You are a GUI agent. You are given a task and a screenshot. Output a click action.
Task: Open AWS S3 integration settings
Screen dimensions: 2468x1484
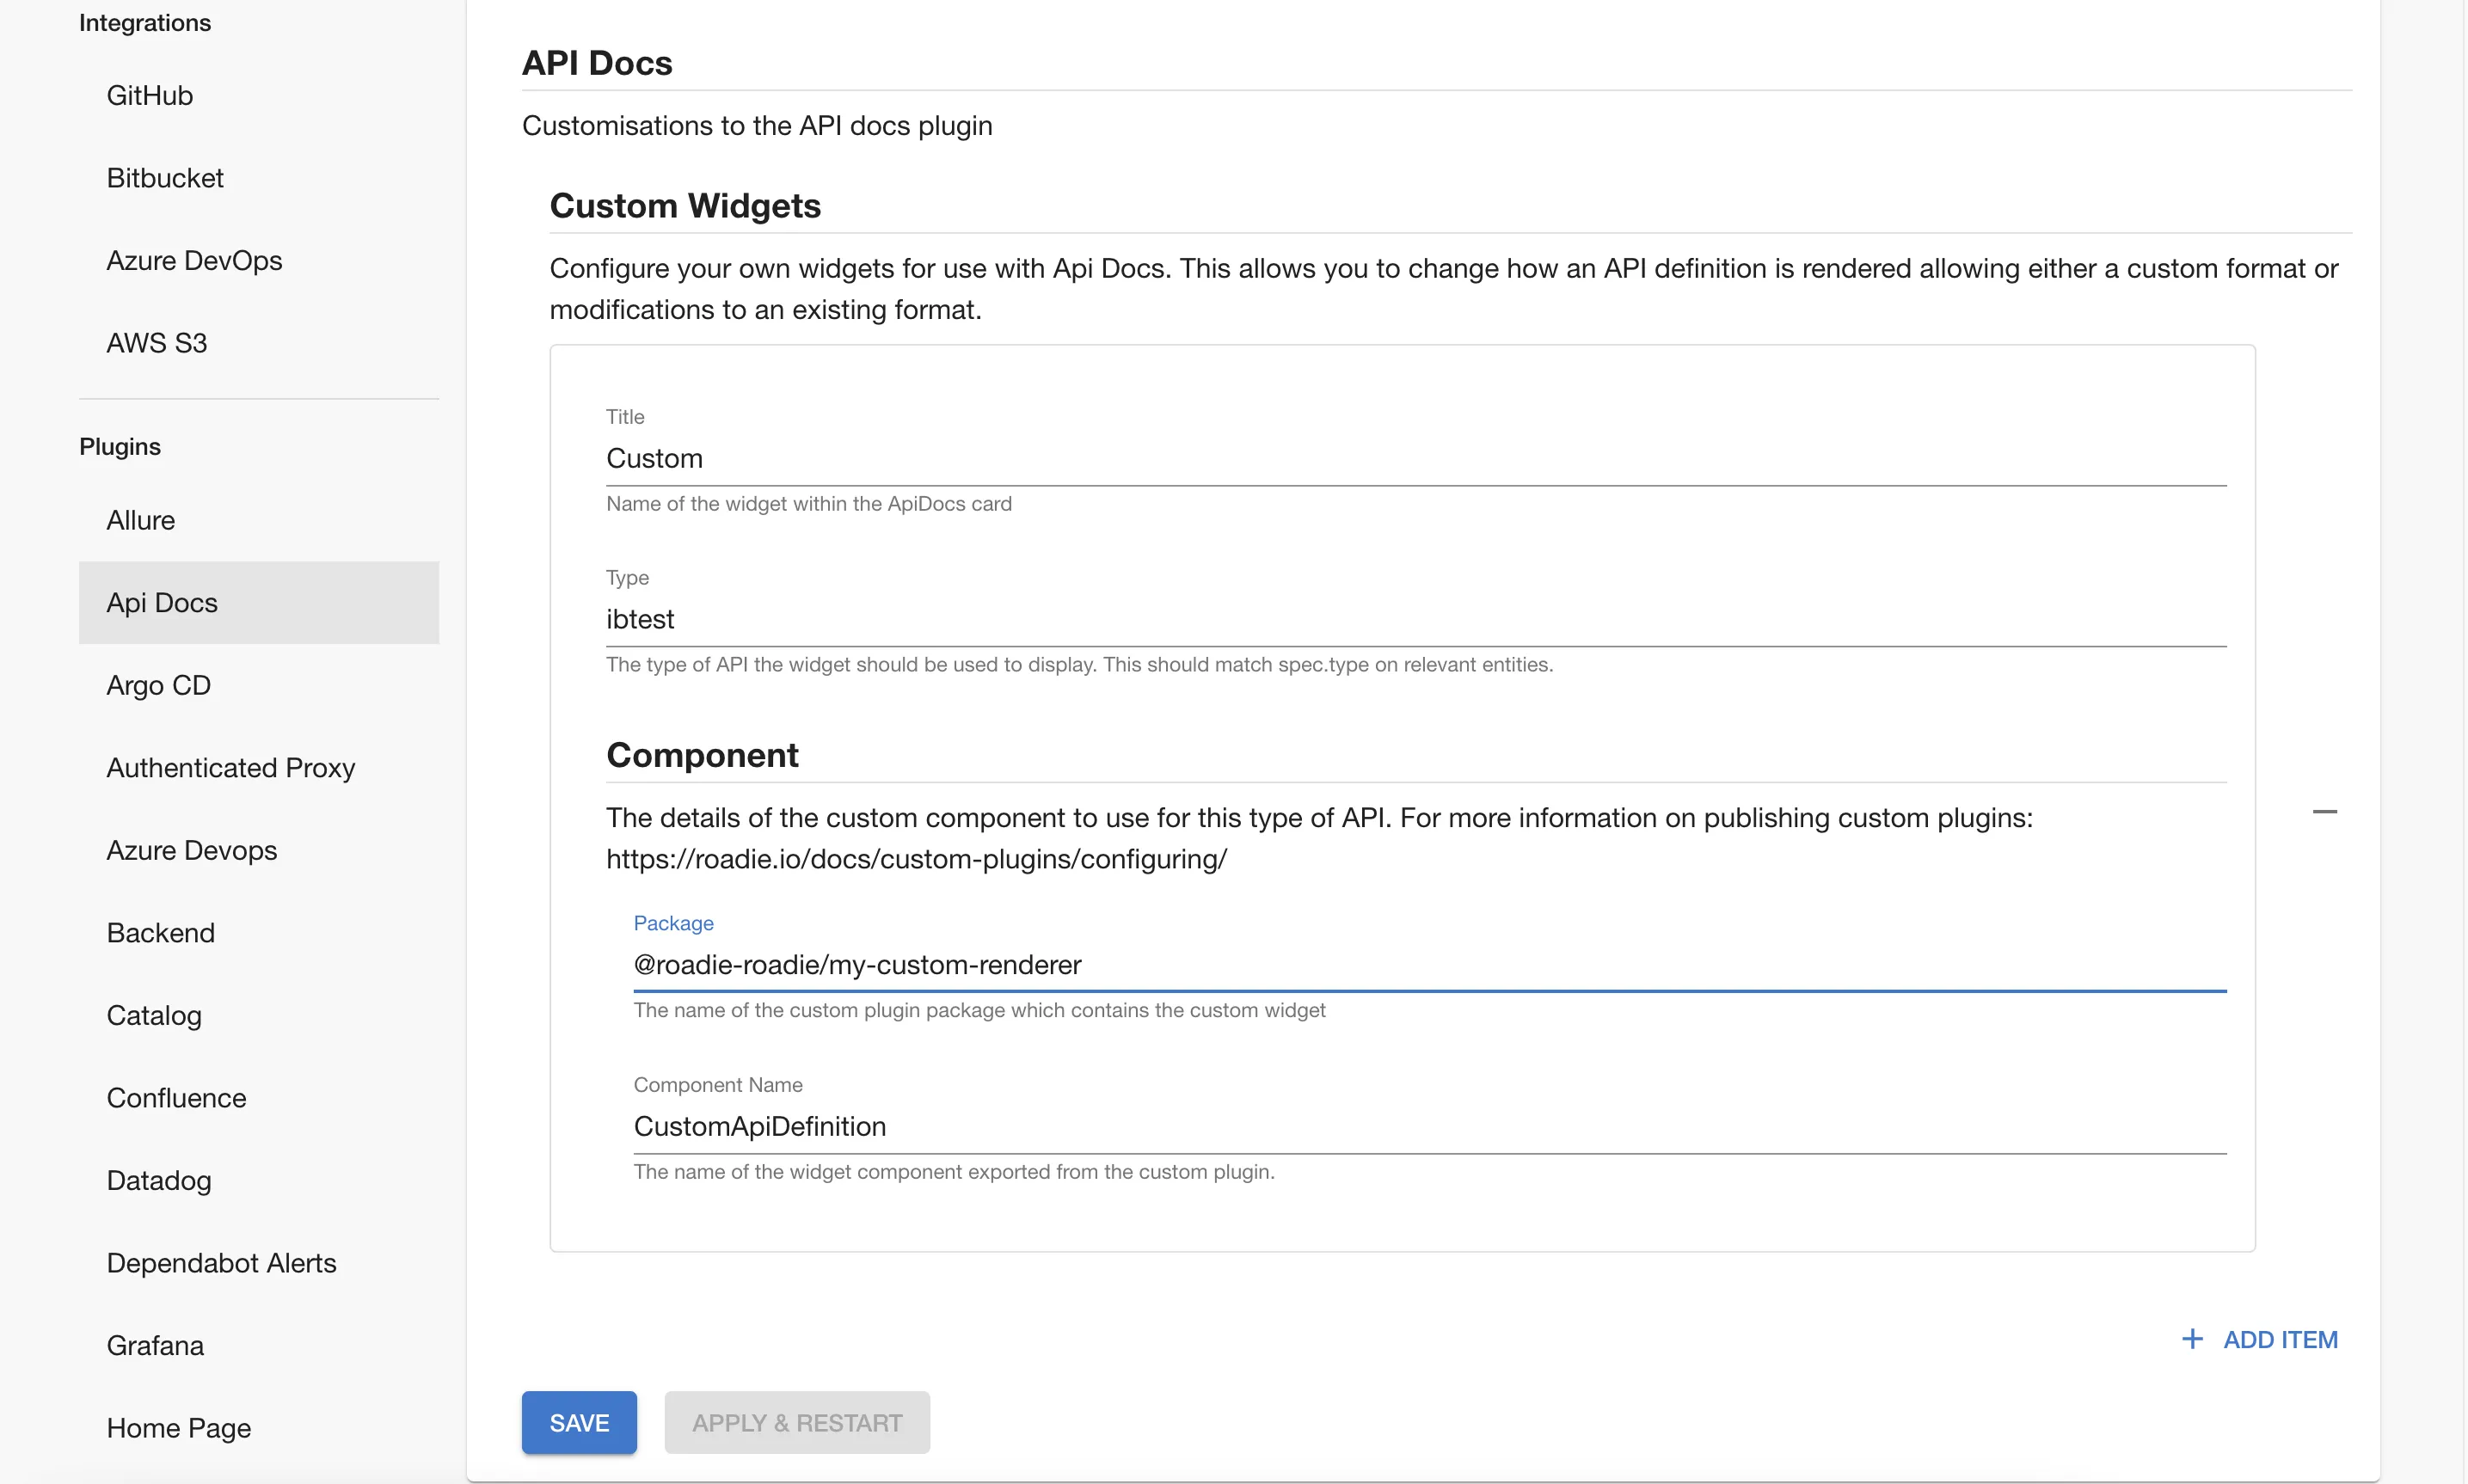coord(157,342)
